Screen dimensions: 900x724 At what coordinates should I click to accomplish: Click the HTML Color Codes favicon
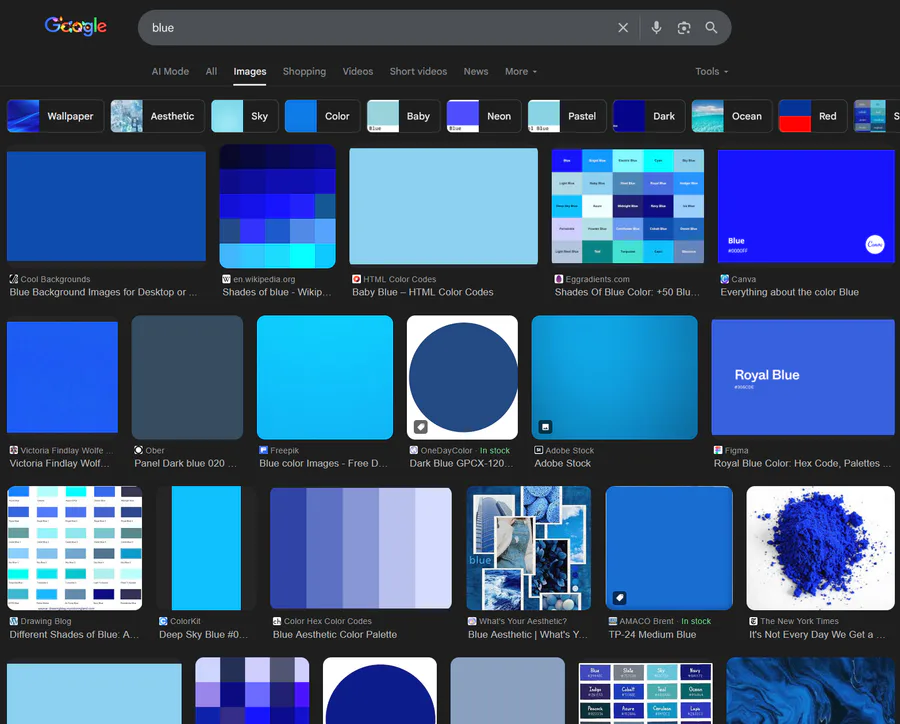click(x=356, y=279)
